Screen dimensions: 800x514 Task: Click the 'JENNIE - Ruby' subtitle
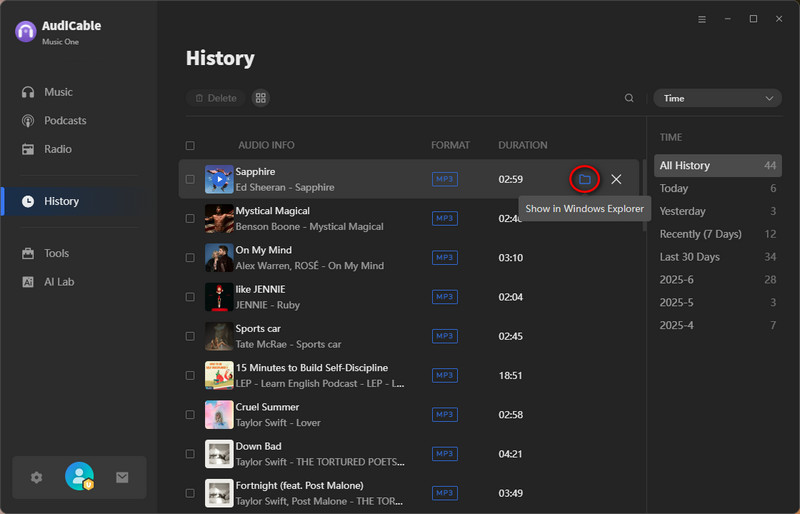tap(267, 305)
